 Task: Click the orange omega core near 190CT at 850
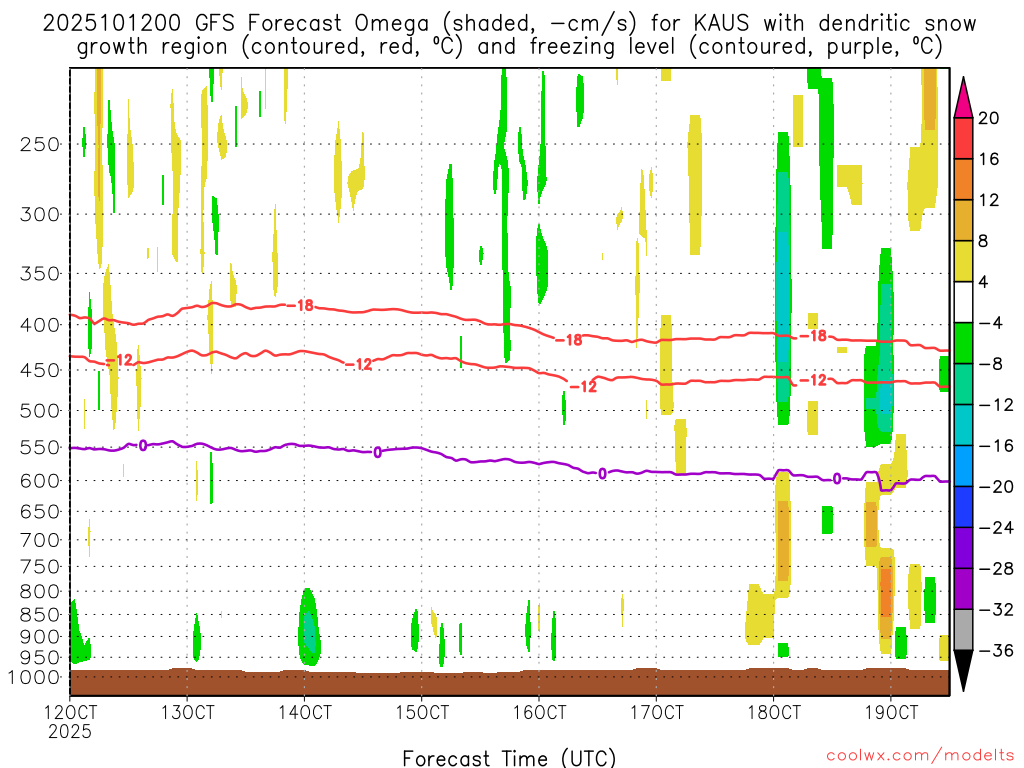pyautogui.click(x=886, y=592)
